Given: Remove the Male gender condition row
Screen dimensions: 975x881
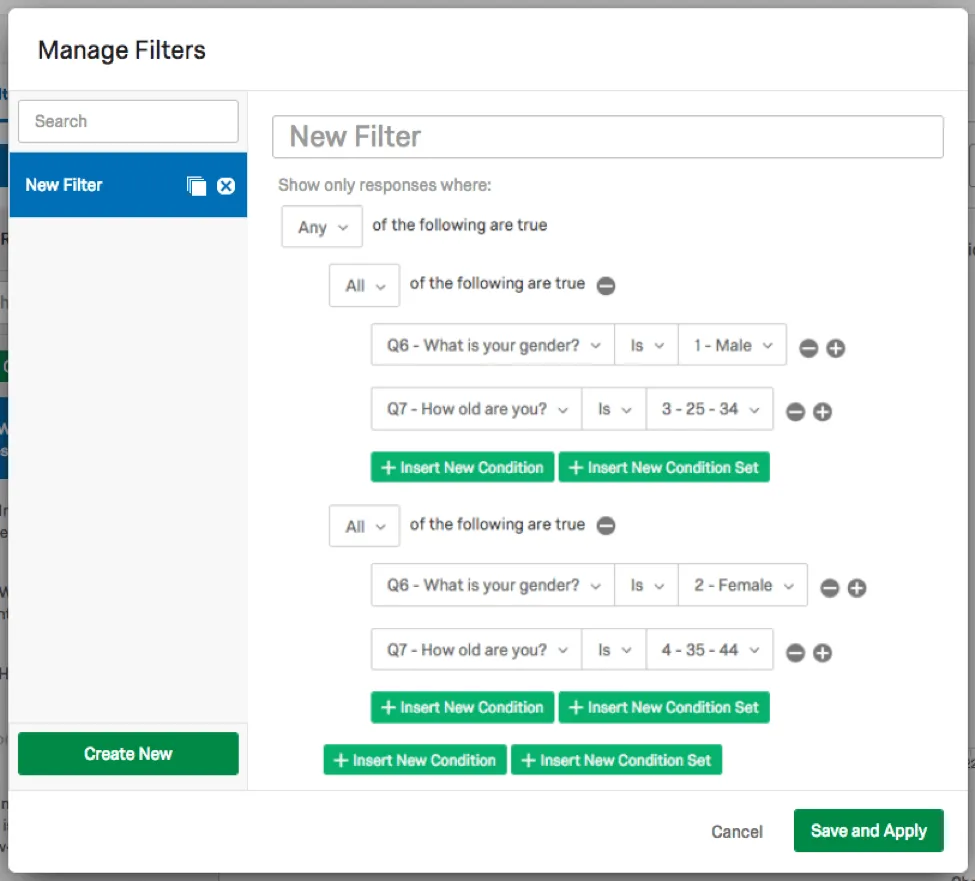Looking at the screenshot, I should [x=808, y=348].
